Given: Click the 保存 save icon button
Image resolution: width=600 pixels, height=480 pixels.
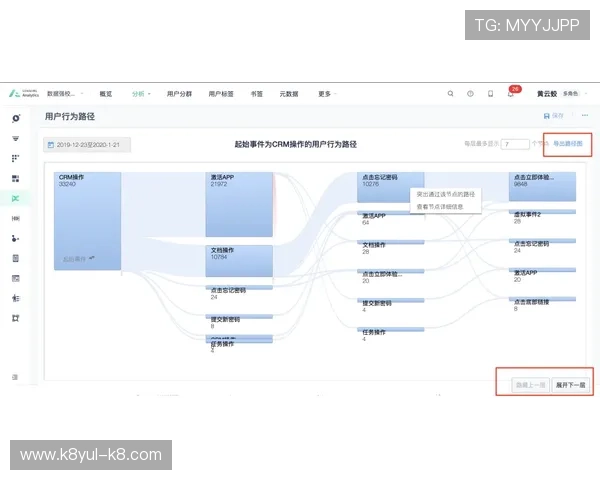Looking at the screenshot, I should [x=554, y=116].
